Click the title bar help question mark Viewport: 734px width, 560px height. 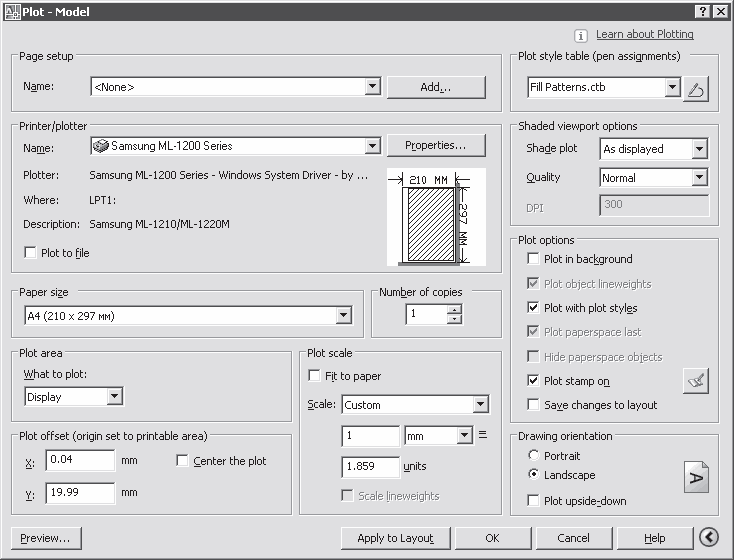pos(703,10)
